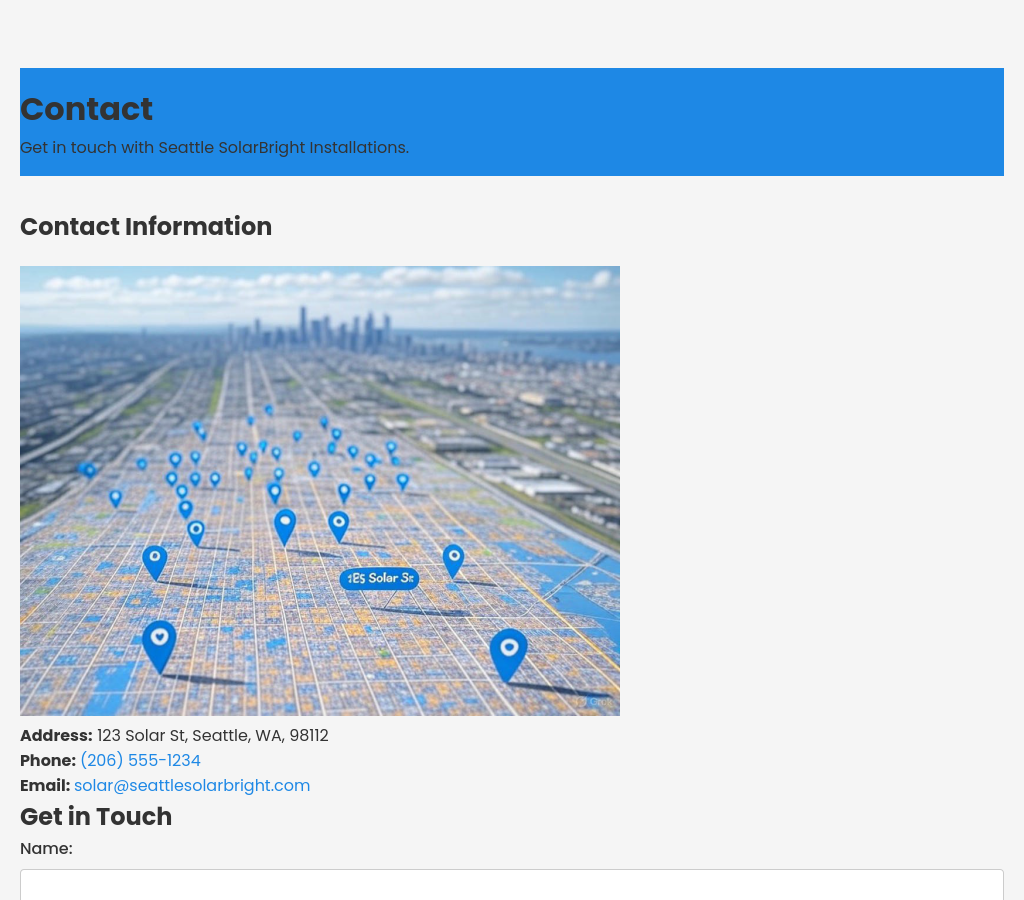Click the bold Email: label
Screen dimensions: 1024x900
click(x=45, y=785)
